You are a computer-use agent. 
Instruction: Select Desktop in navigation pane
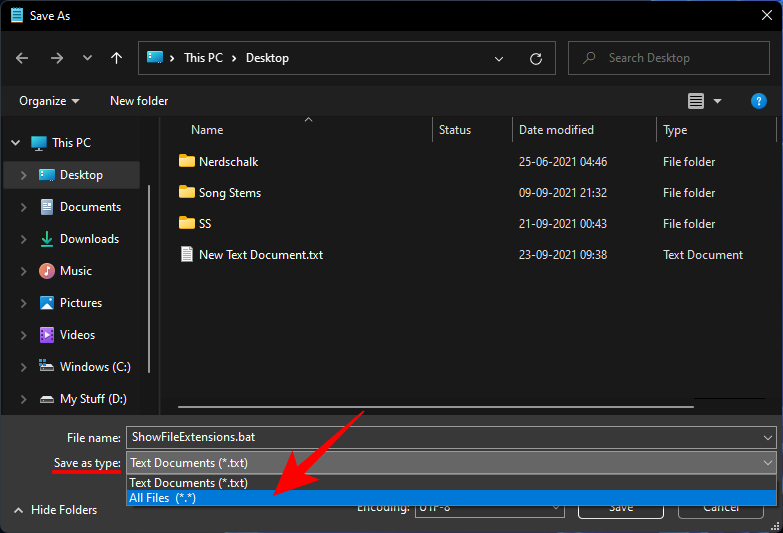[x=81, y=175]
